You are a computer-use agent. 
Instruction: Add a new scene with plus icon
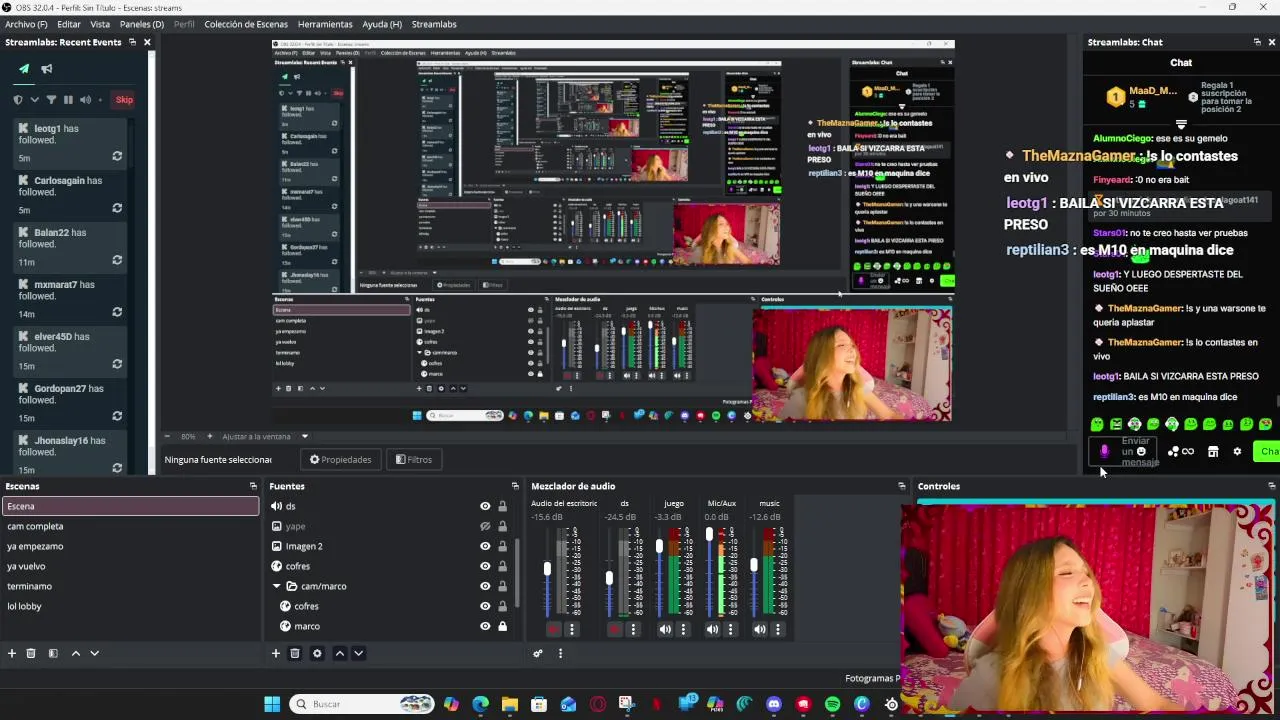[12, 653]
